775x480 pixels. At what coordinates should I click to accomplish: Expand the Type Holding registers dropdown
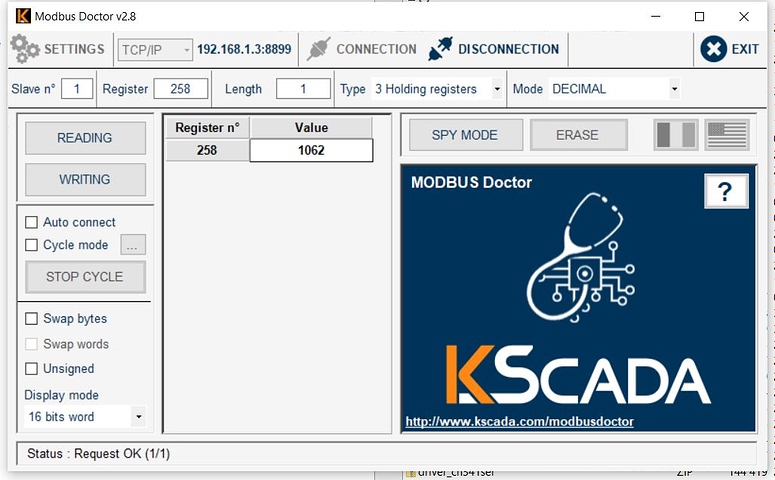497,89
